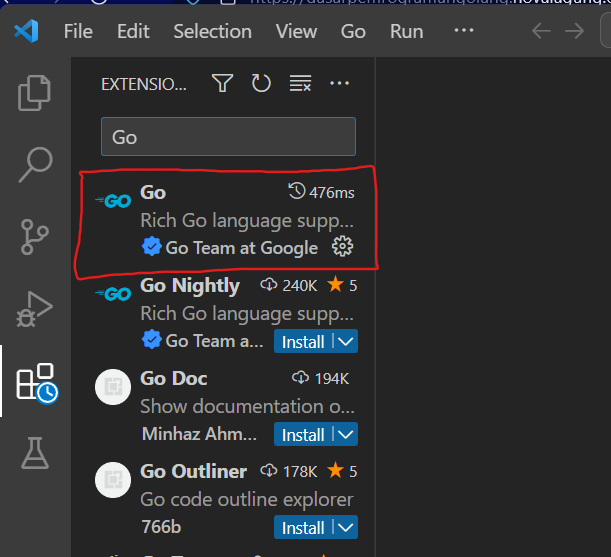This screenshot has height=557, width=611.
Task: Open the Selection menu
Action: 213,31
